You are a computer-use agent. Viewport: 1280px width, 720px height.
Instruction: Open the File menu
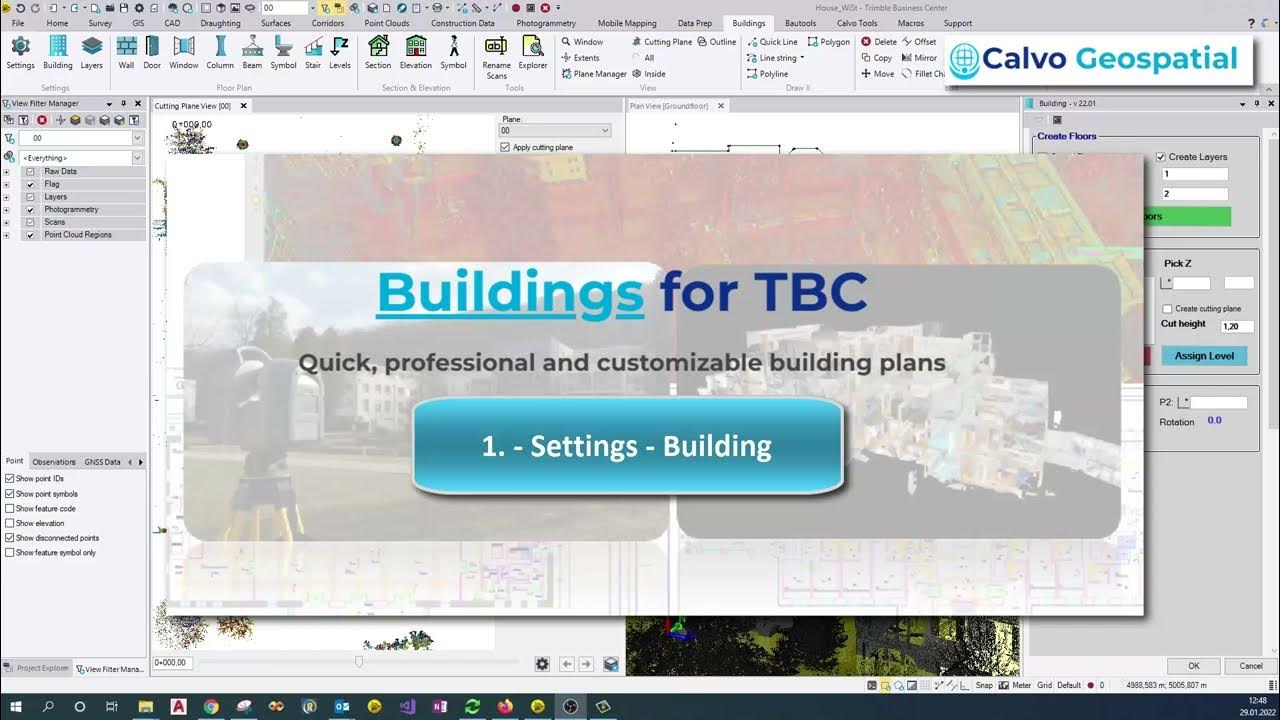click(x=18, y=23)
